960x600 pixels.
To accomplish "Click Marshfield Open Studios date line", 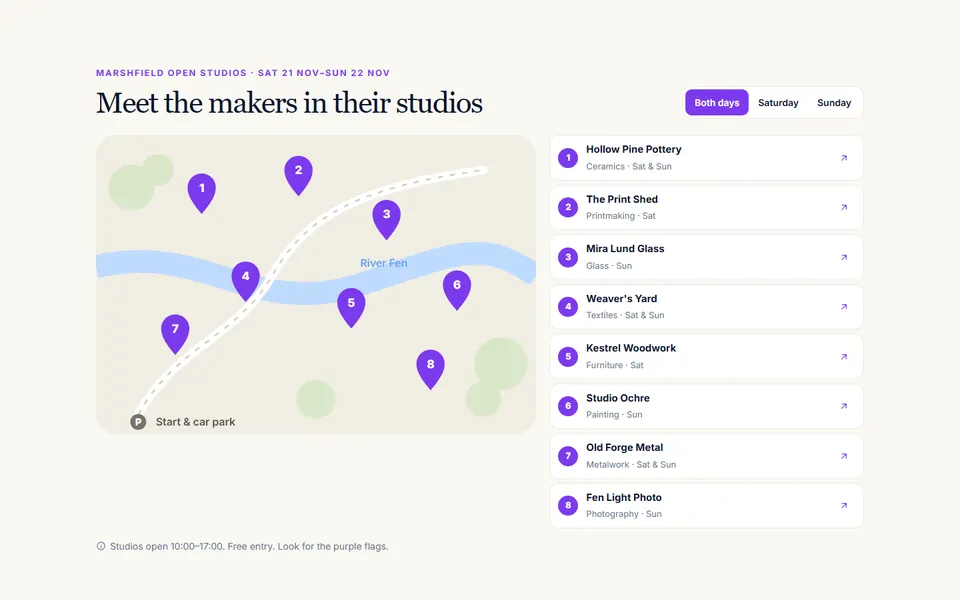I will [x=243, y=73].
